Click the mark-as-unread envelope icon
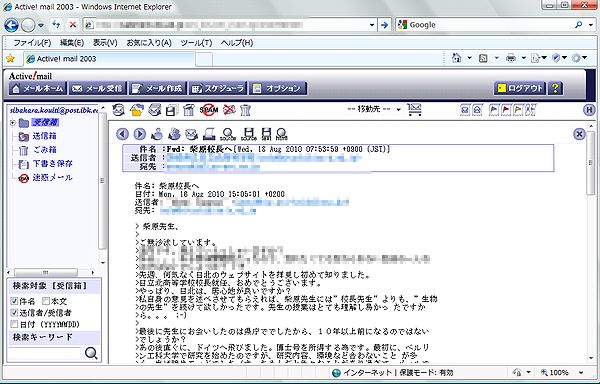 [x=465, y=110]
